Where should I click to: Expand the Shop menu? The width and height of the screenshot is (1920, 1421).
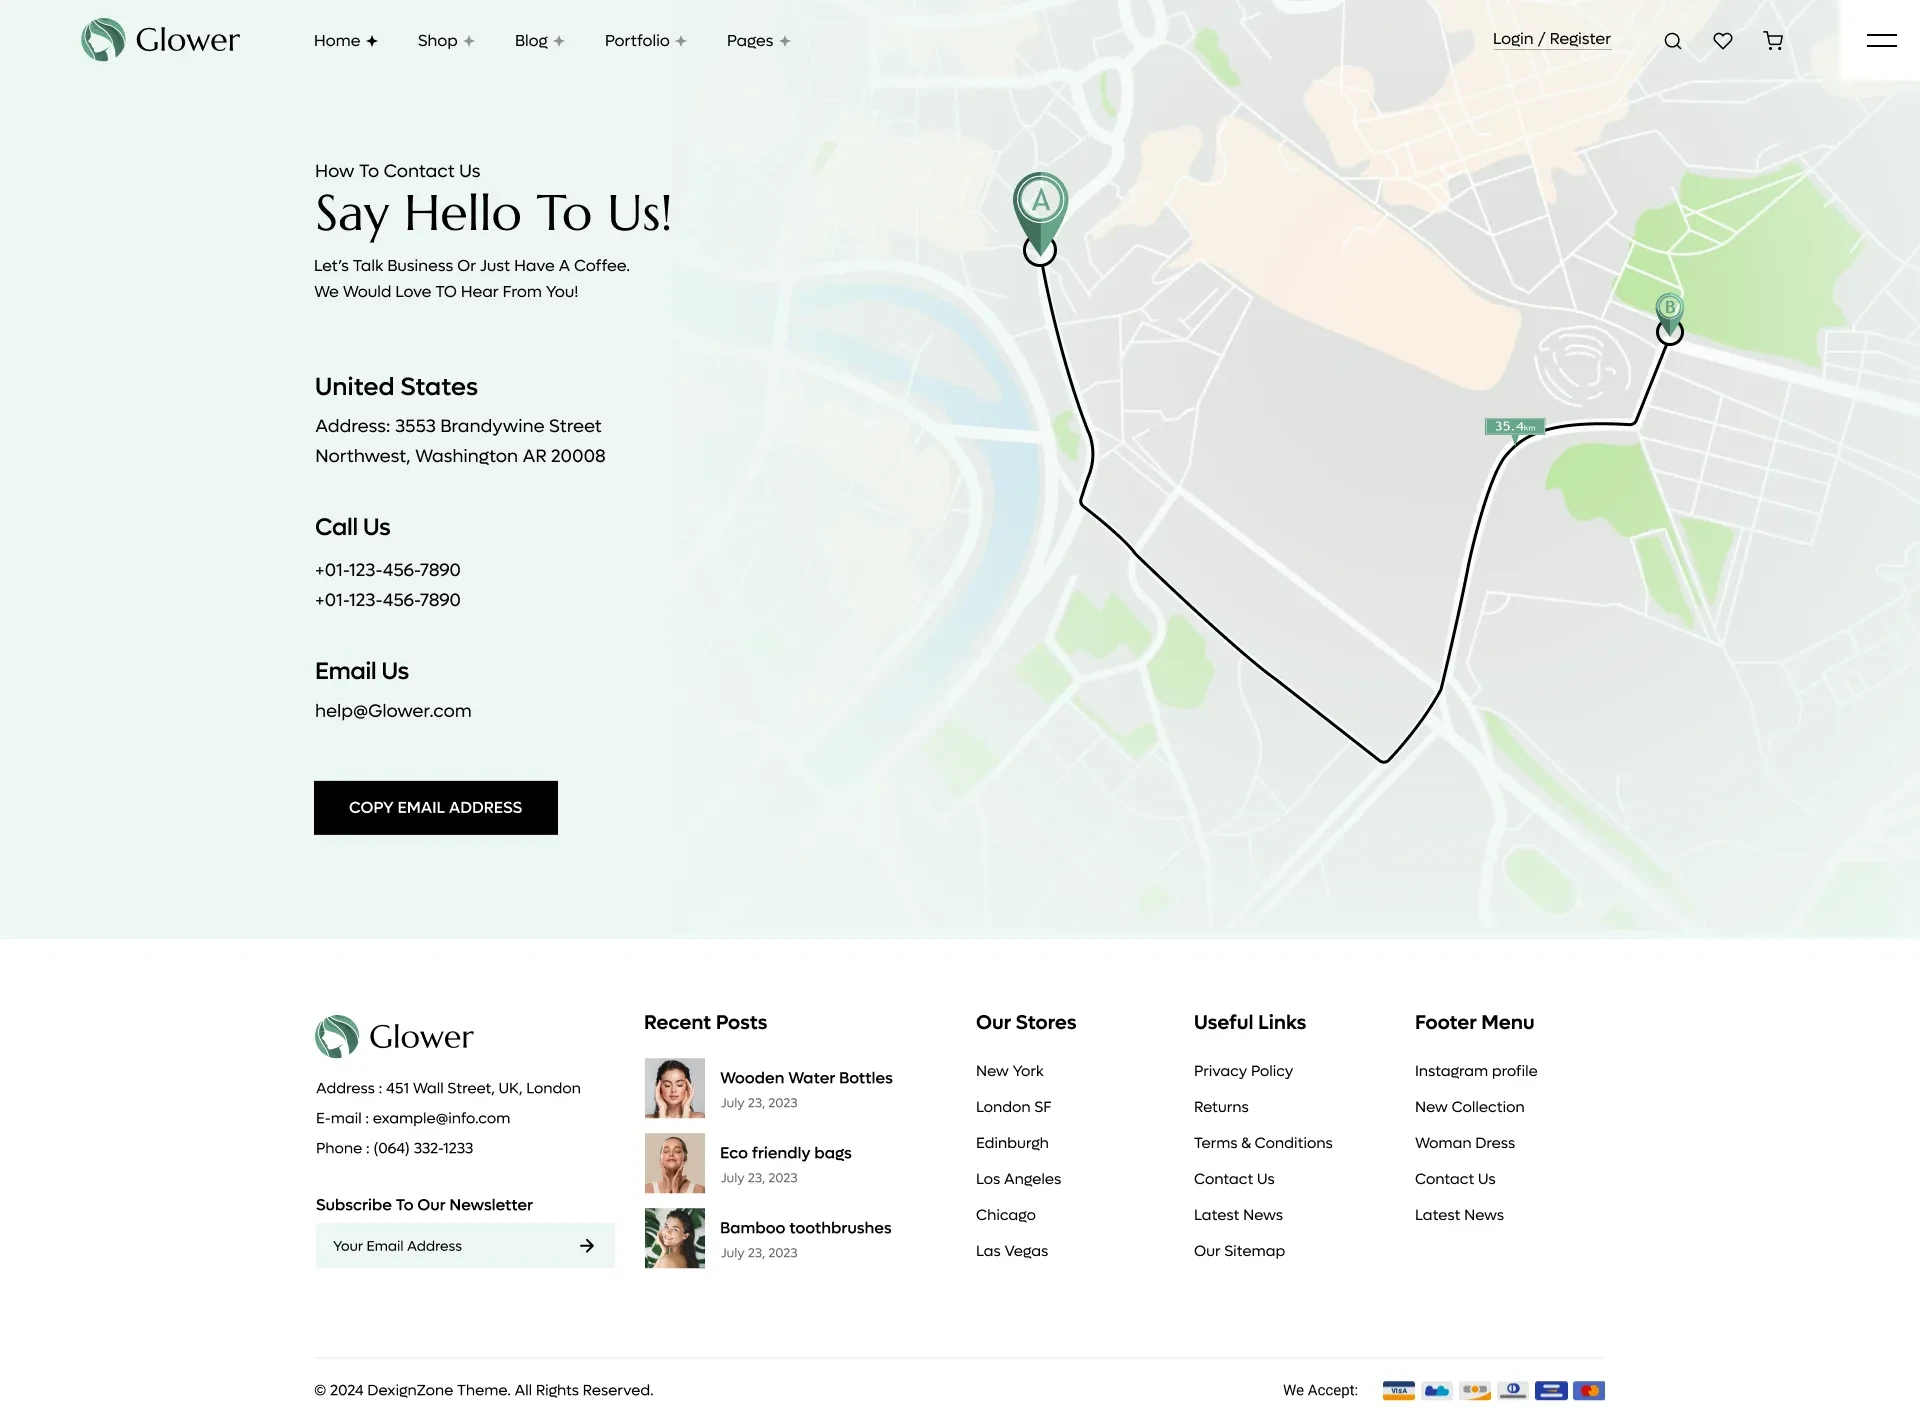coord(446,41)
